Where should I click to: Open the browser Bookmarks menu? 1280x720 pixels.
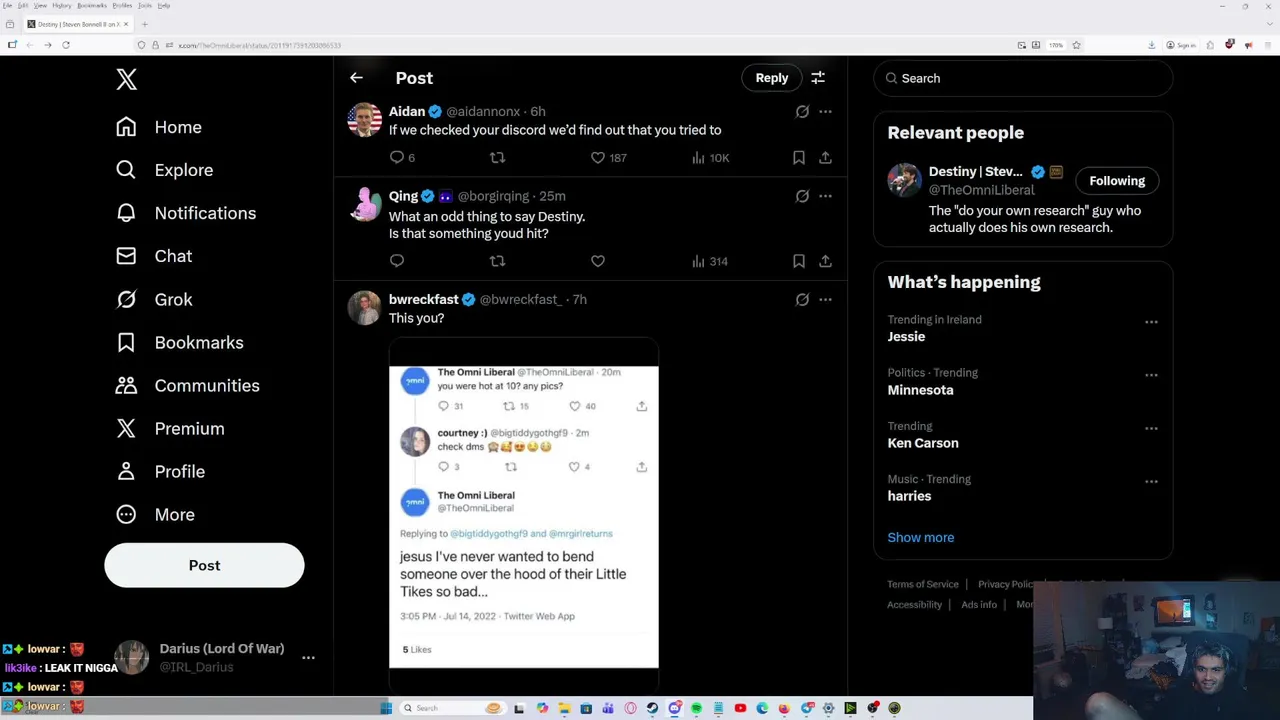coord(91,5)
